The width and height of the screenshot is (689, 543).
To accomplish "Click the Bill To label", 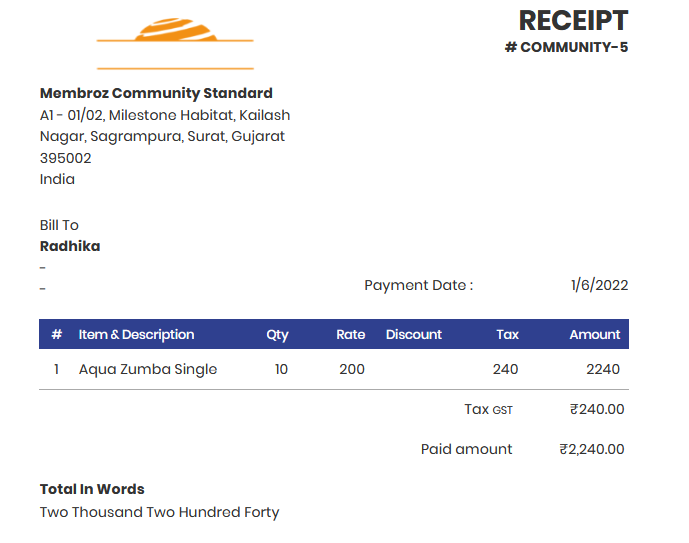I will [59, 225].
